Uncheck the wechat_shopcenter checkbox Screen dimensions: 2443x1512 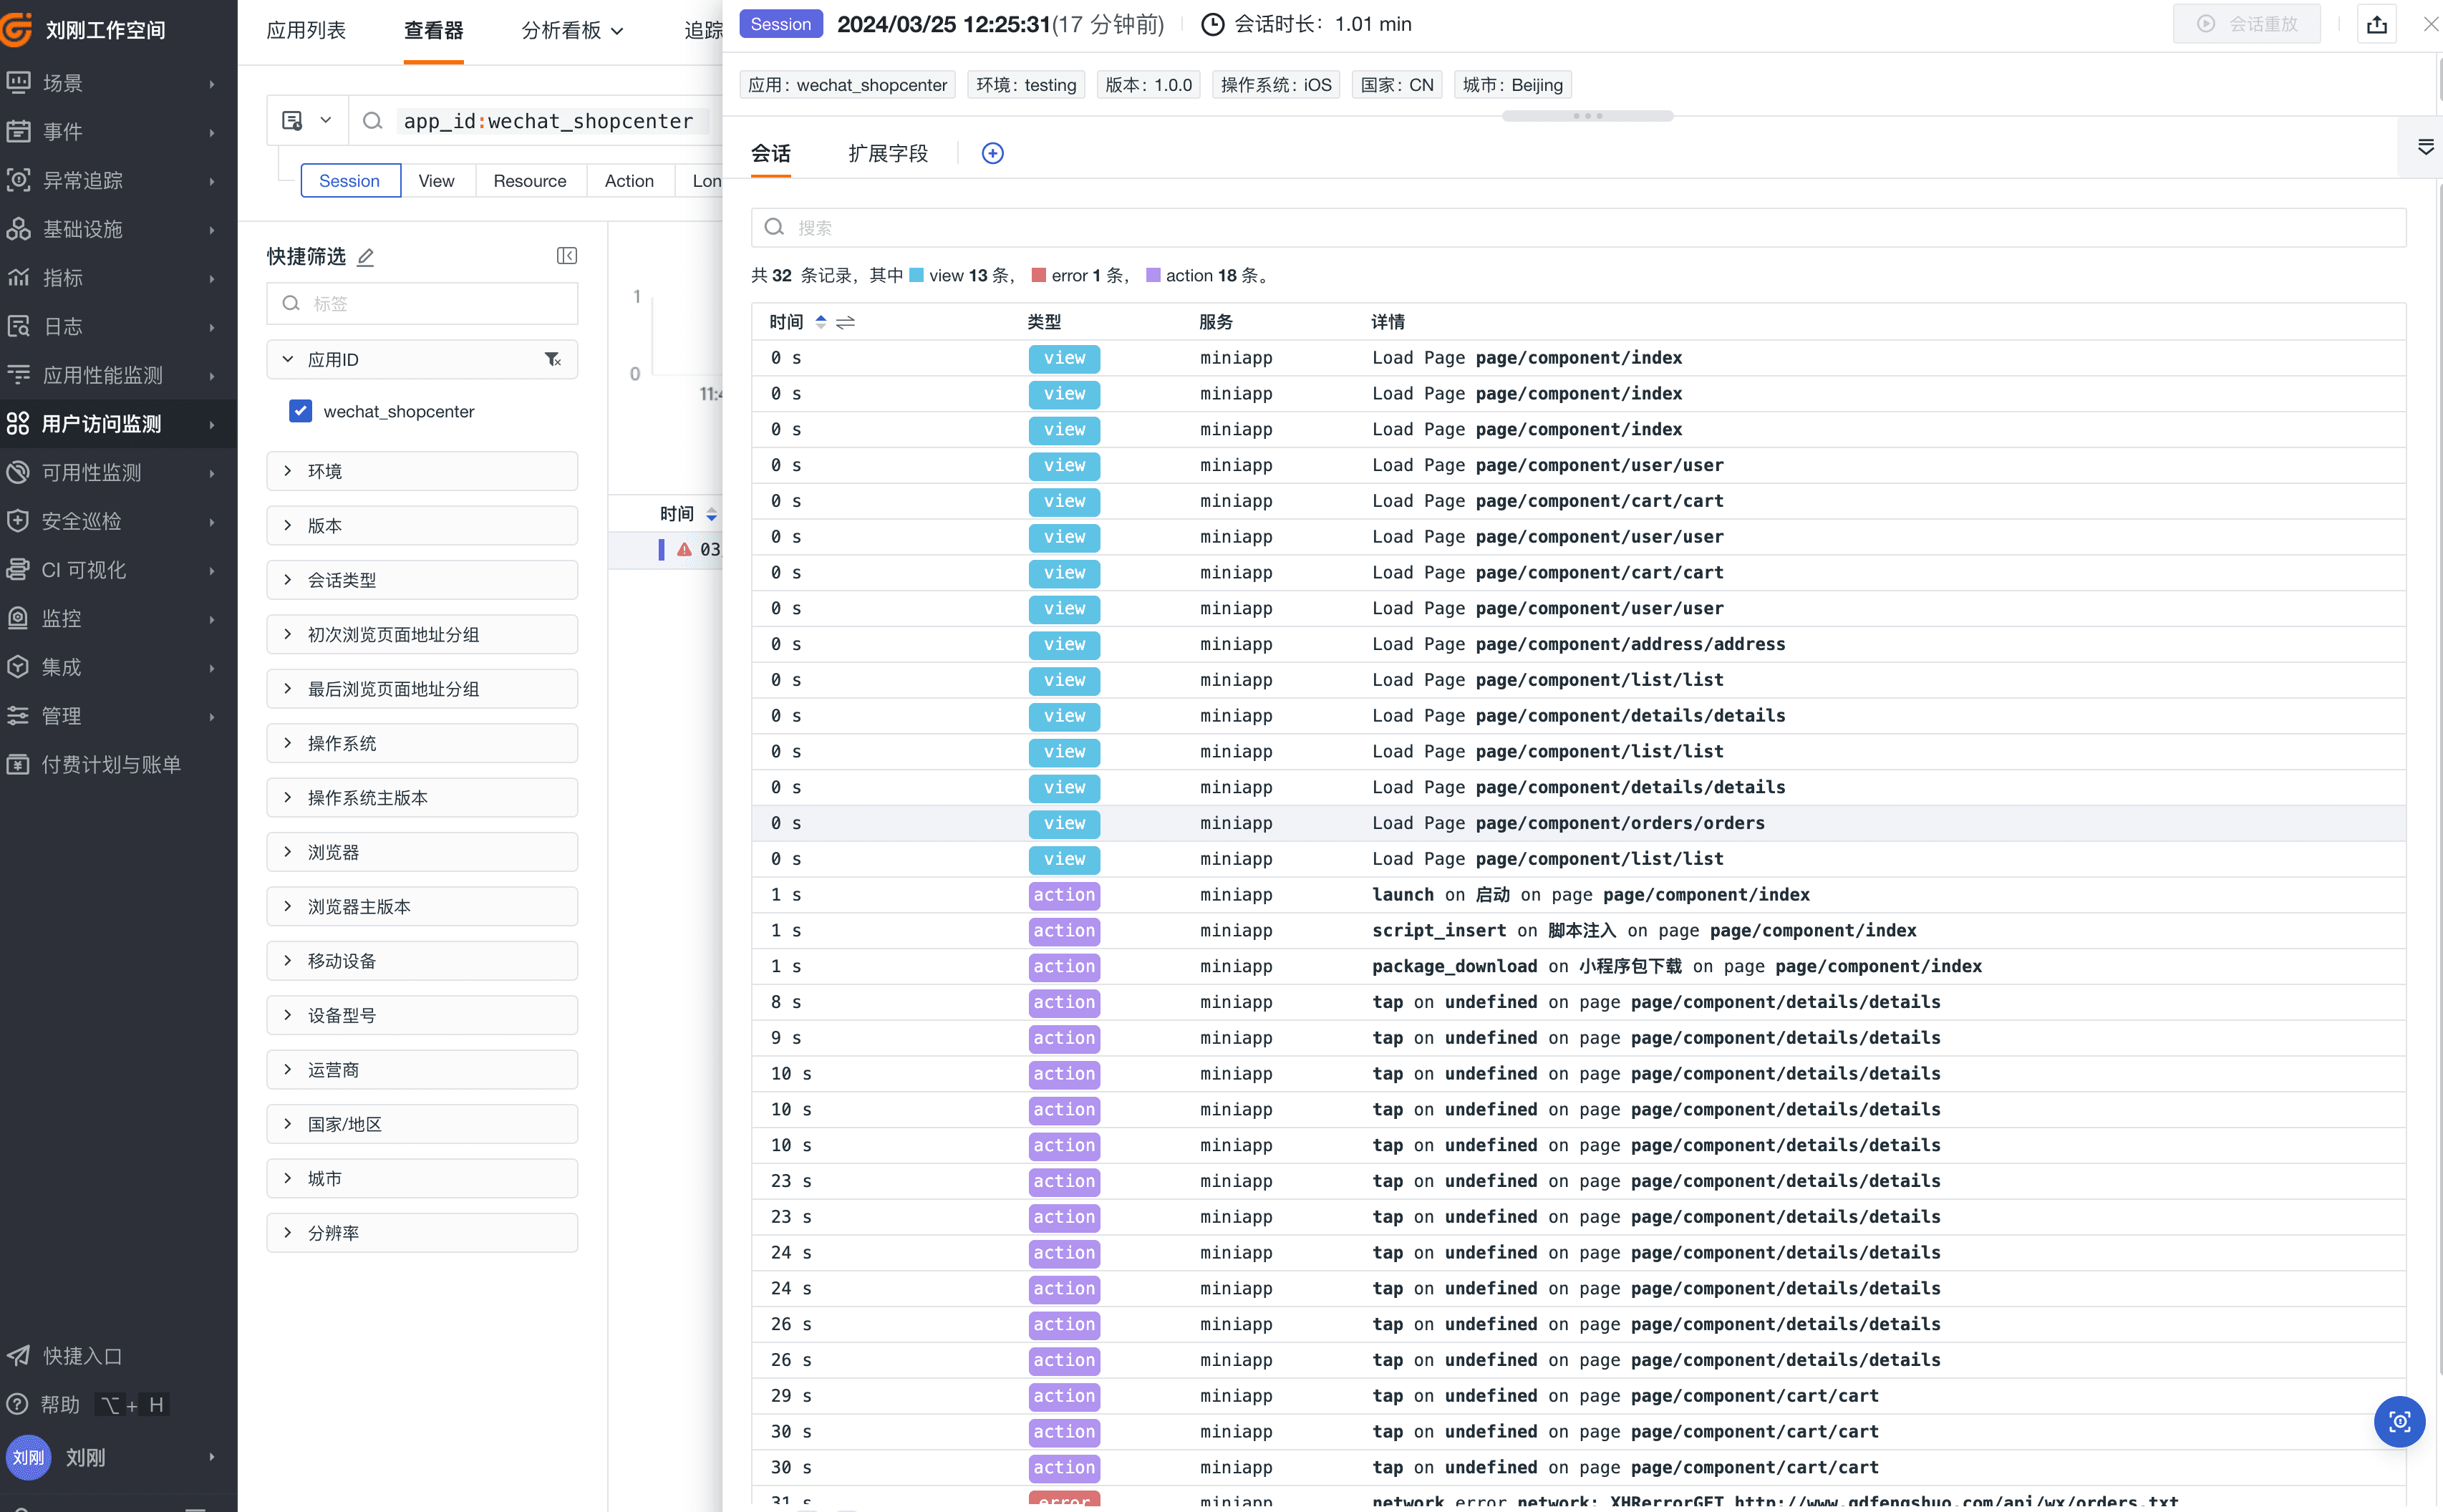[300, 411]
